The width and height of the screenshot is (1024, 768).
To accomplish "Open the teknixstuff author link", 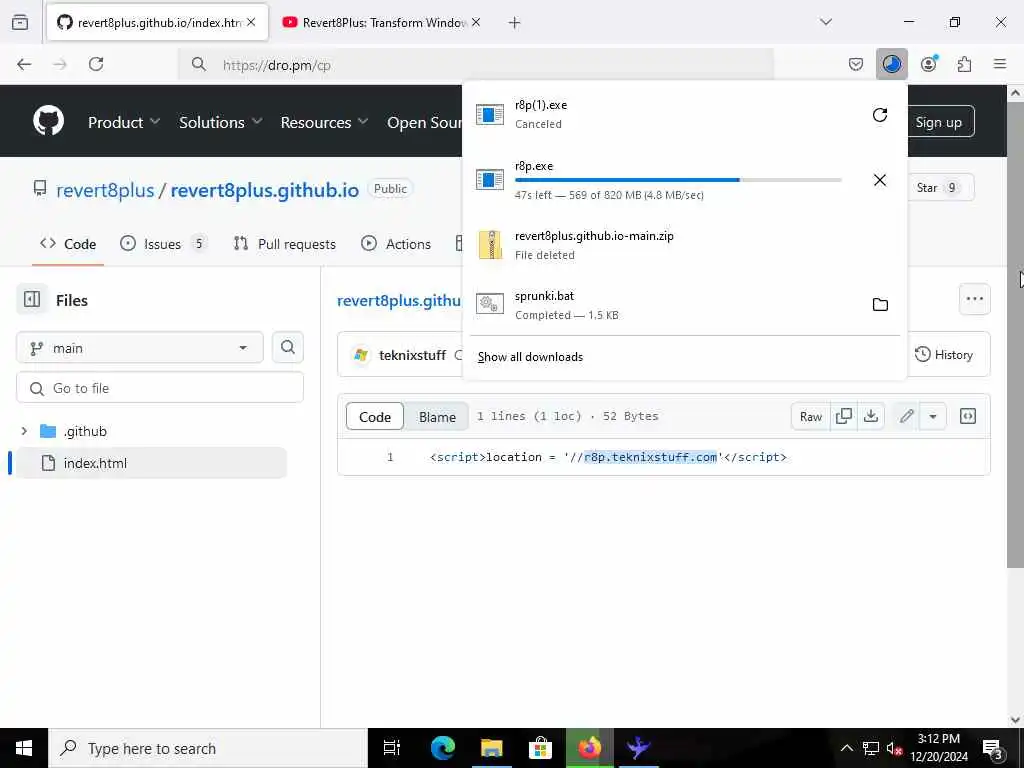I will 412,355.
